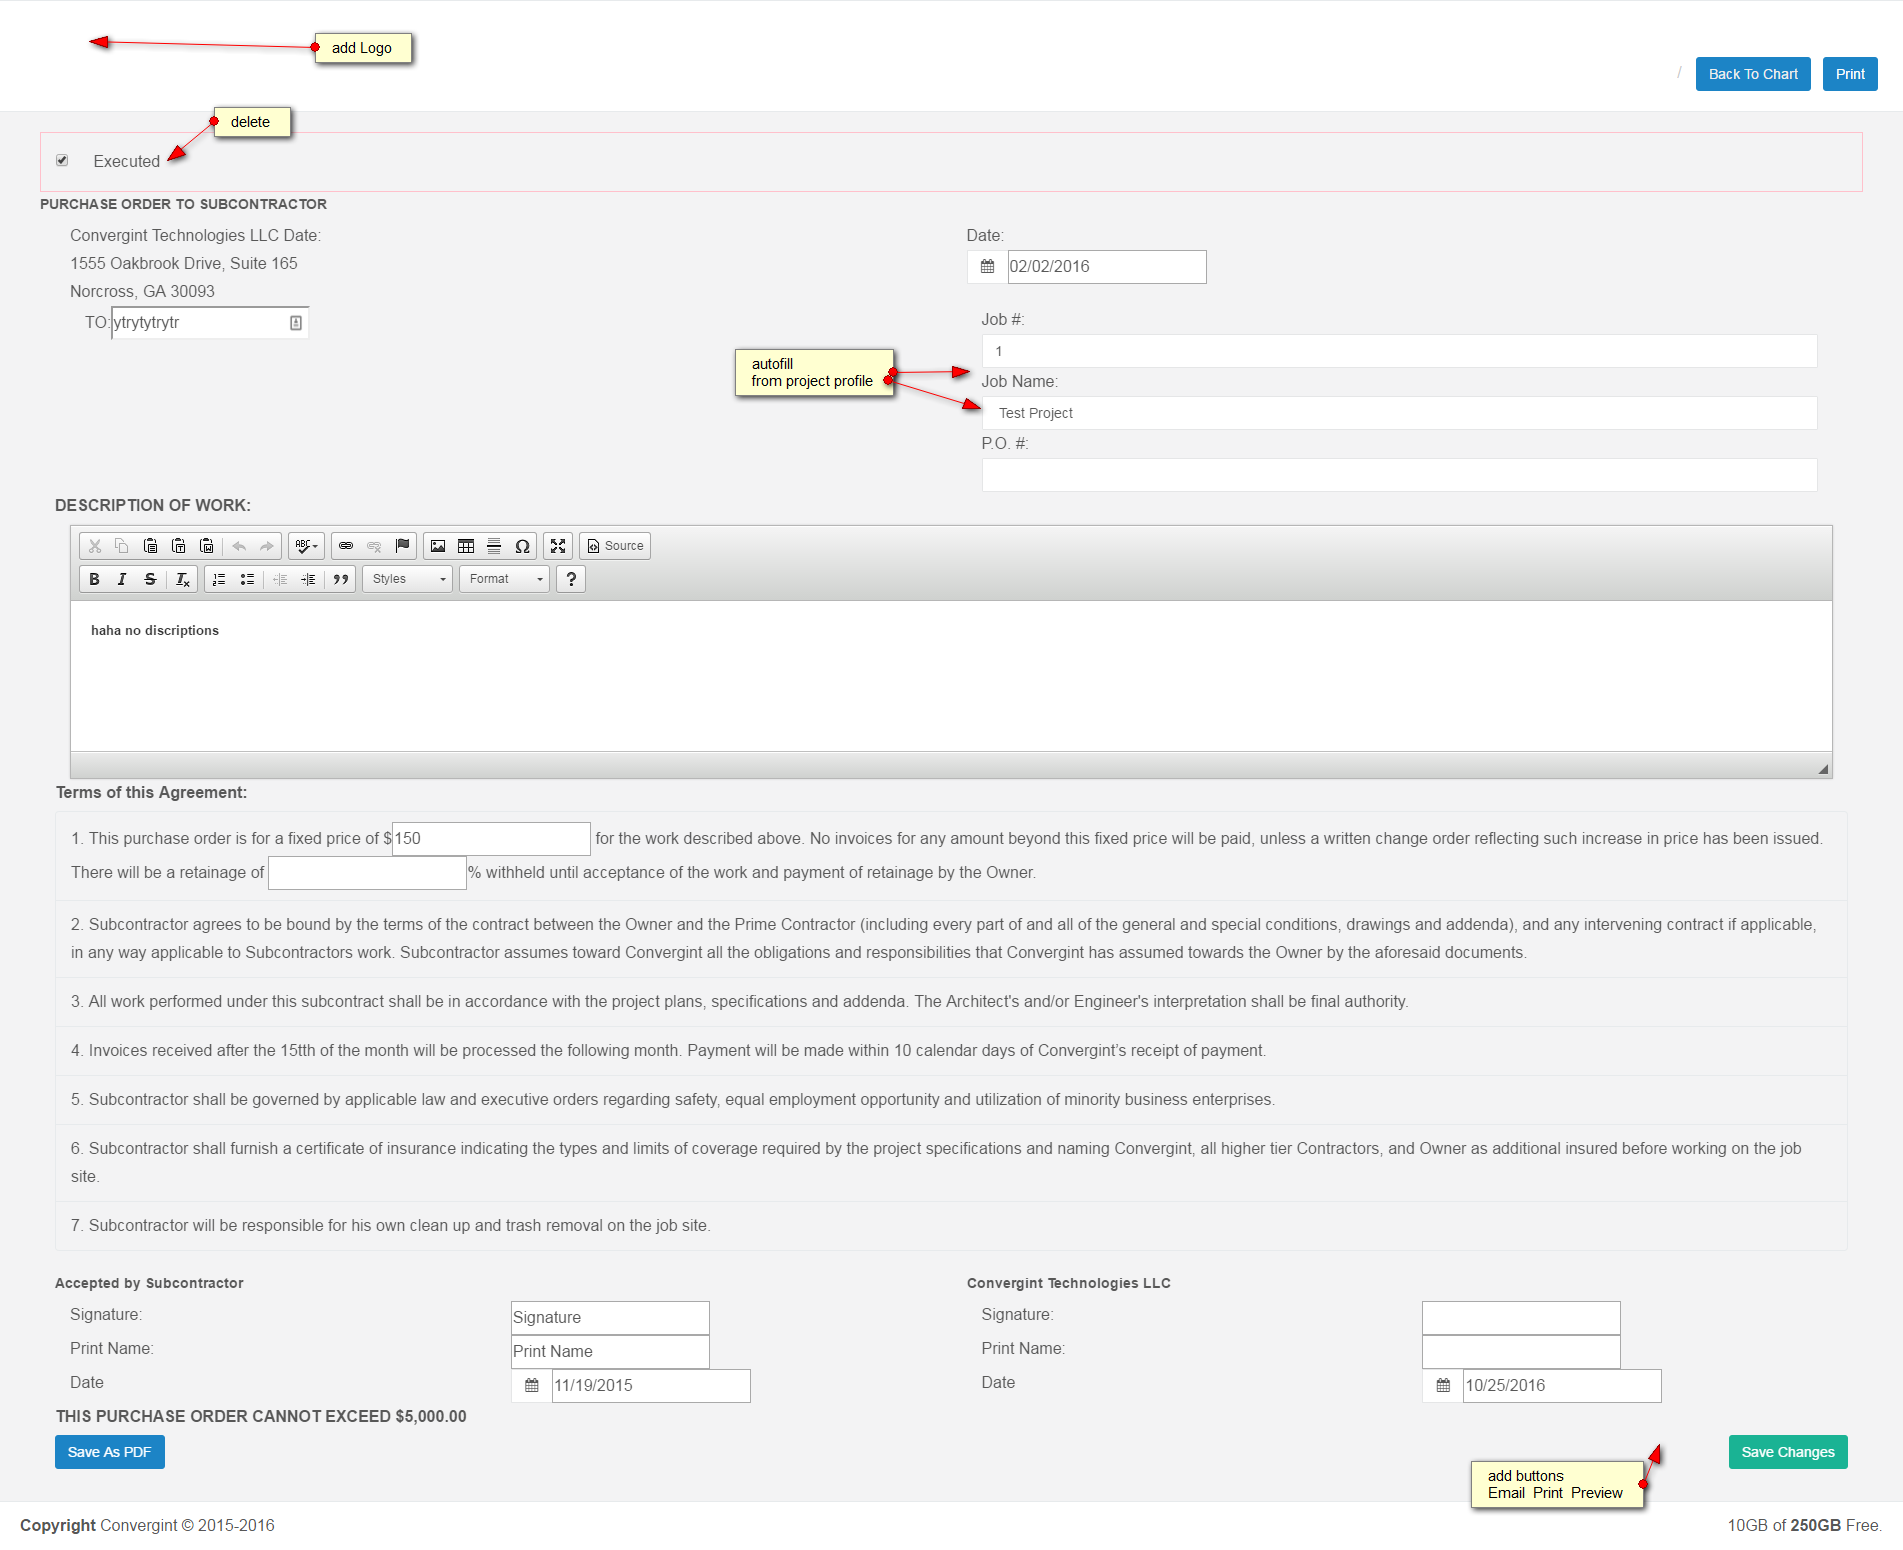Switch the editor to Source view
1903x1550 pixels.
pos(615,546)
